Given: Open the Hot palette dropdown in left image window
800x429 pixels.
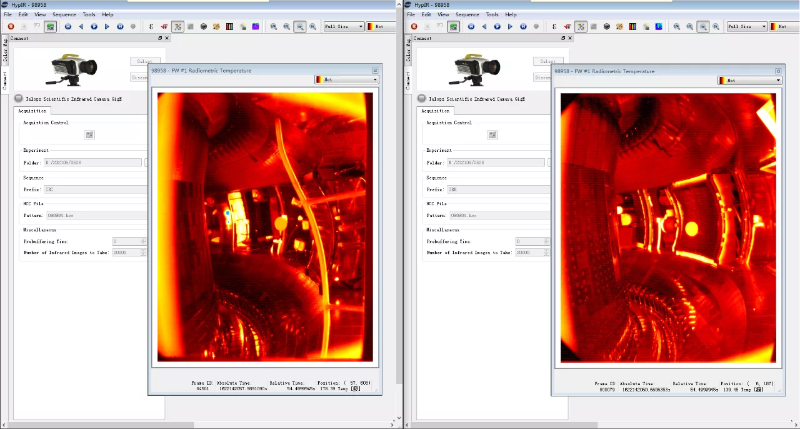Looking at the screenshot, I should (x=346, y=78).
